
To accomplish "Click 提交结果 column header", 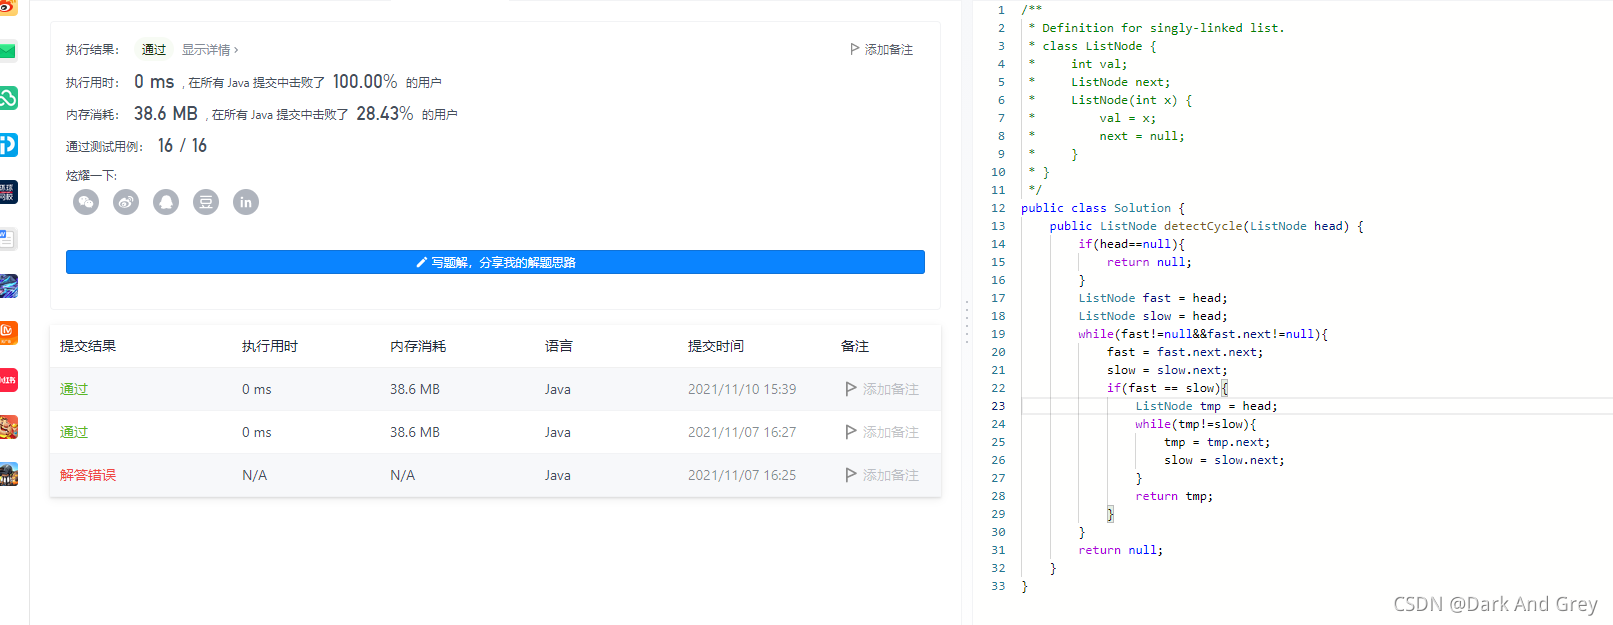I will [88, 346].
